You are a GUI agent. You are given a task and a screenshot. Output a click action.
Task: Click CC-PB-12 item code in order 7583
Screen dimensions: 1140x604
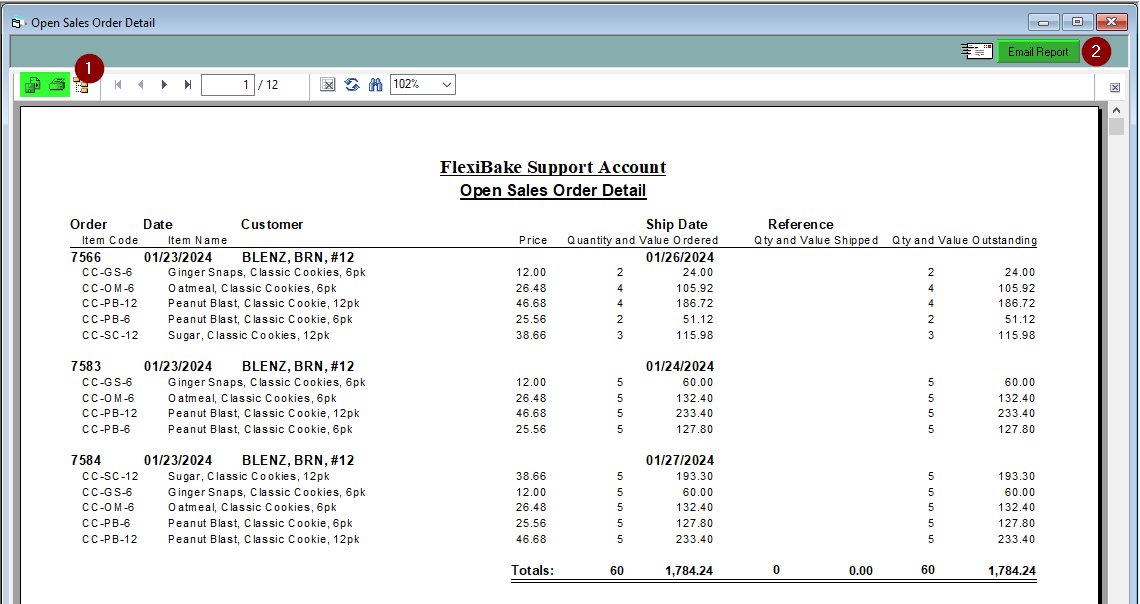coord(110,414)
